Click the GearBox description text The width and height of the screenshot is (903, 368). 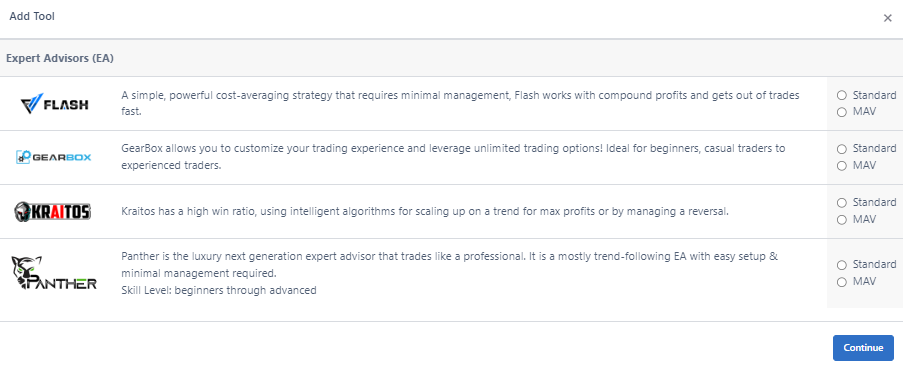pyautogui.click(x=453, y=157)
